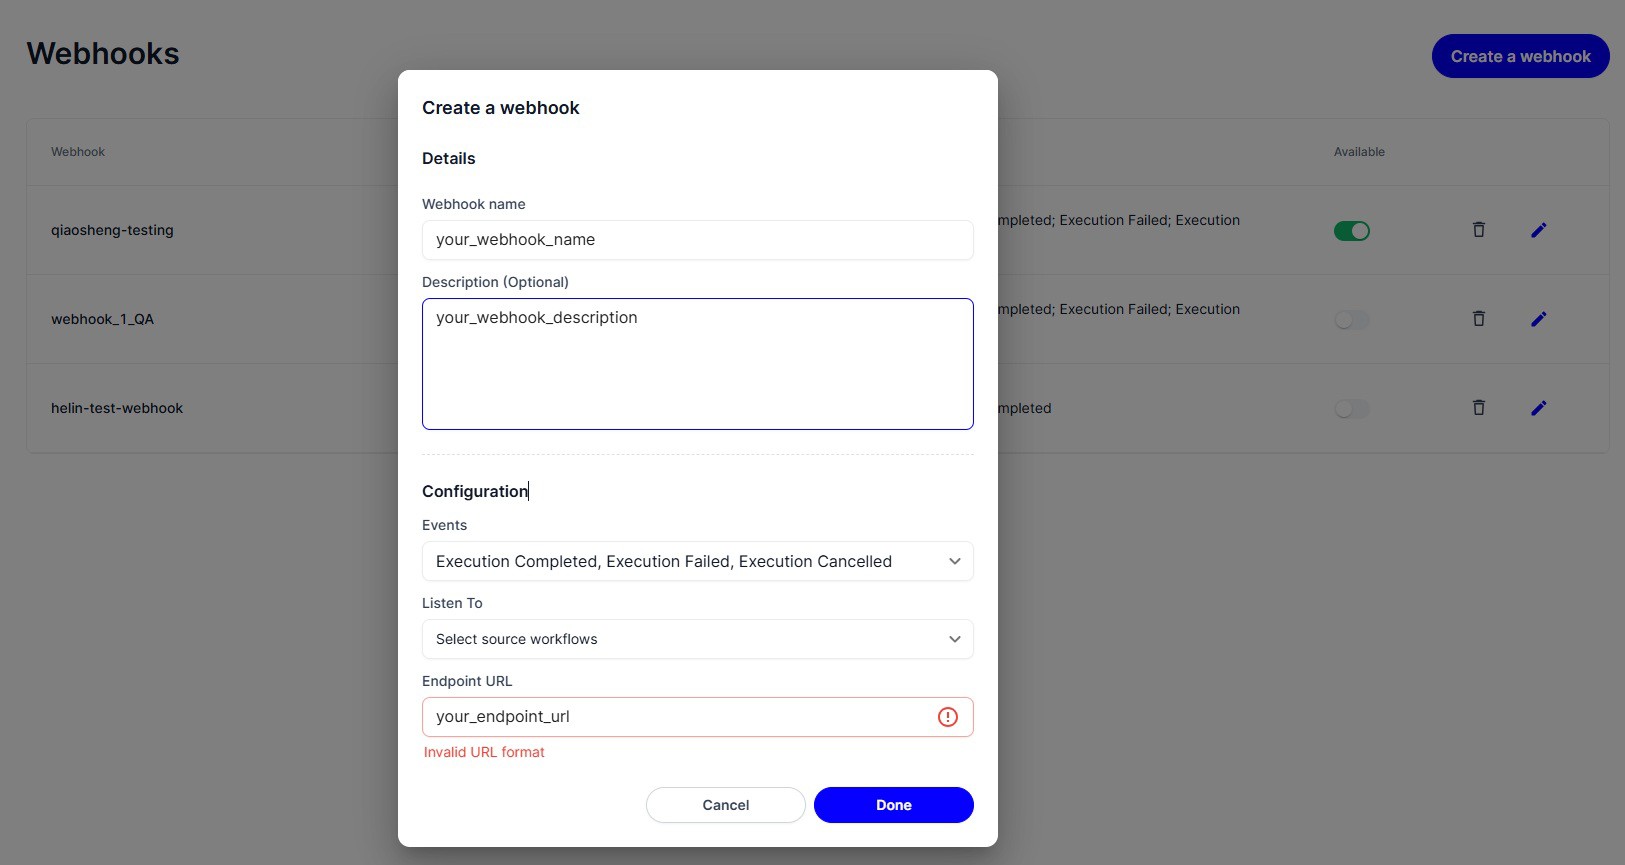Screen dimensions: 1625x865
Task: Edit qiaosheng-testing webhook with pencil icon
Action: [x=1538, y=230]
